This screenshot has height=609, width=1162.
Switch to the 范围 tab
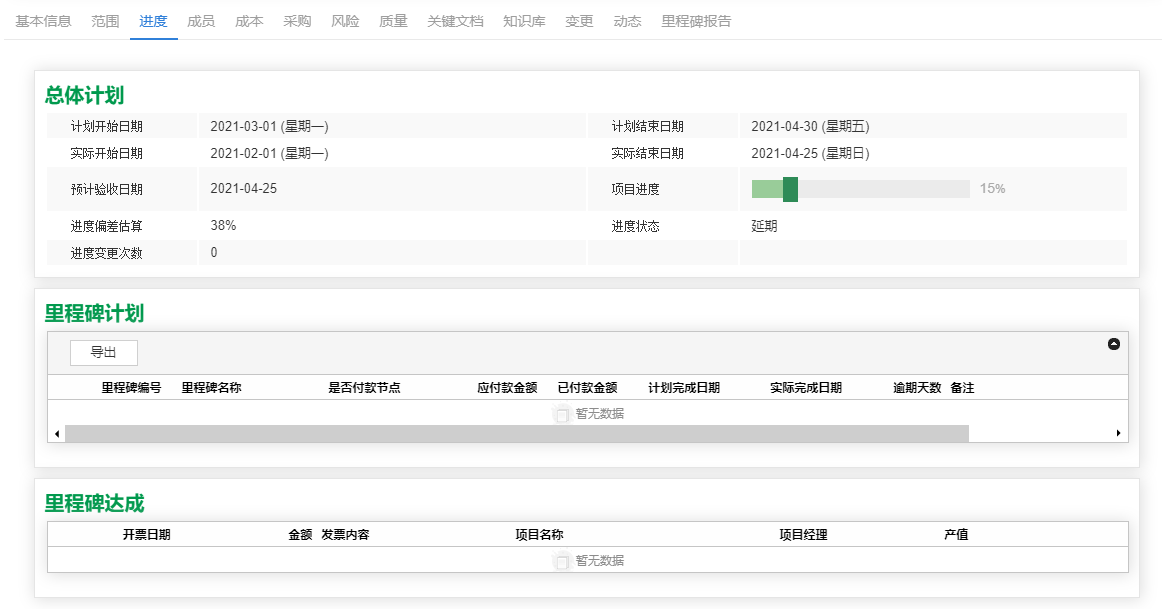coord(105,21)
